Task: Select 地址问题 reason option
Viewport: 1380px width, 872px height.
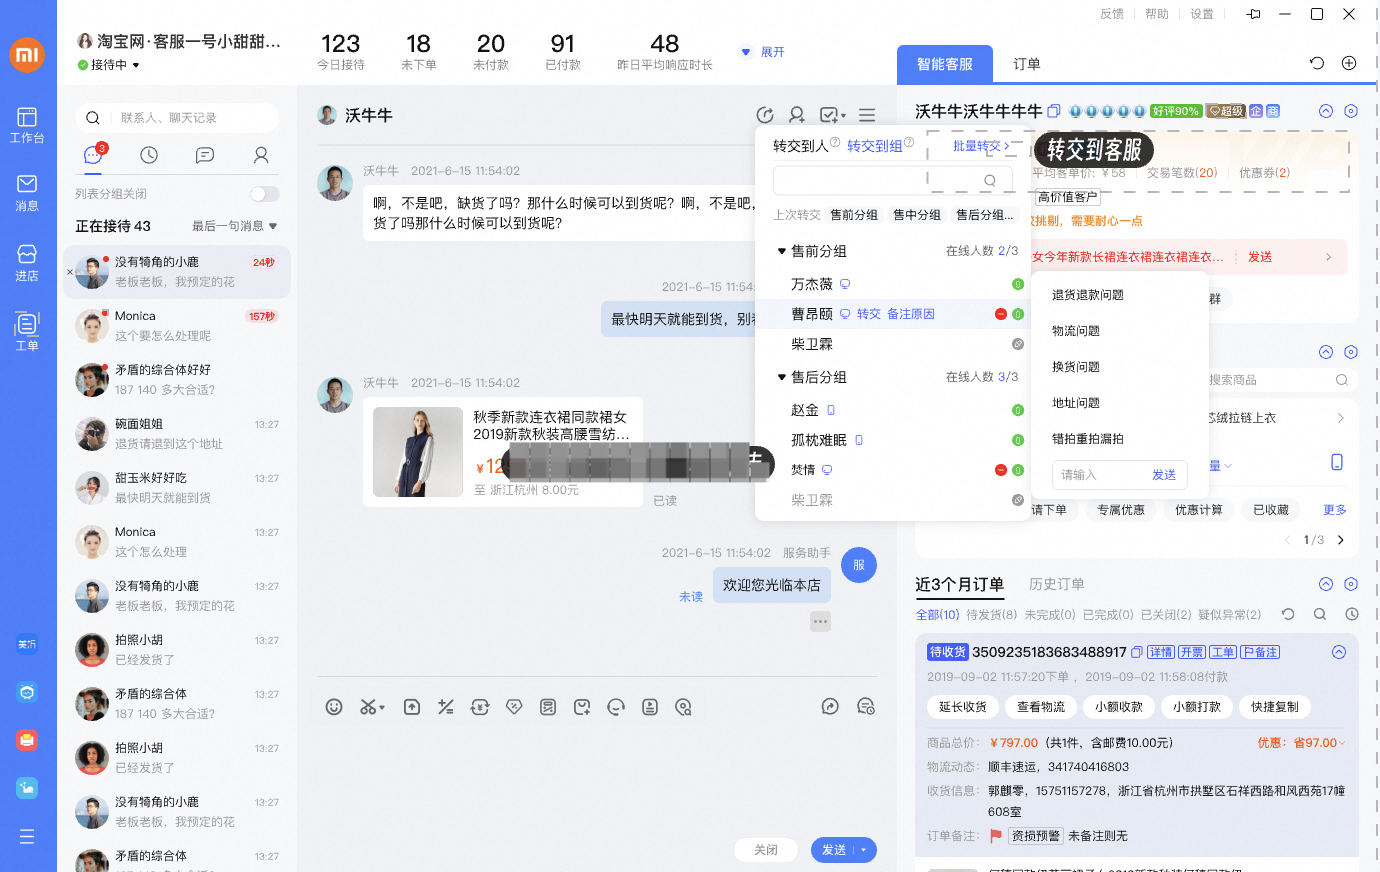Action: (1076, 403)
